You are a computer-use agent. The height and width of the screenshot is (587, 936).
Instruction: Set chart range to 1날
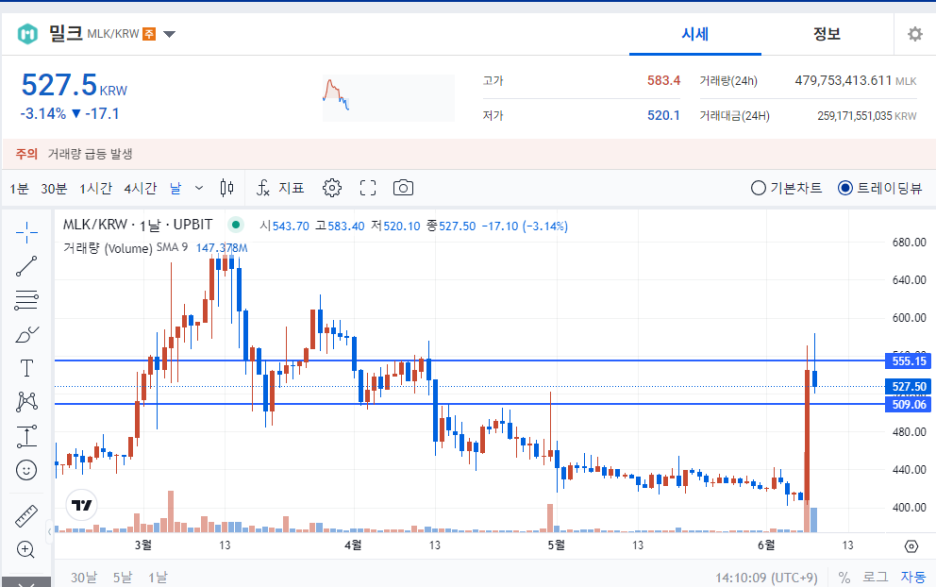(158, 577)
